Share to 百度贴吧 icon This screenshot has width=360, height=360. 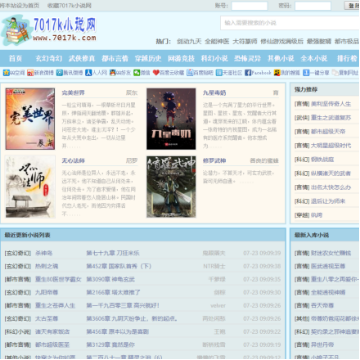(x=190, y=72)
